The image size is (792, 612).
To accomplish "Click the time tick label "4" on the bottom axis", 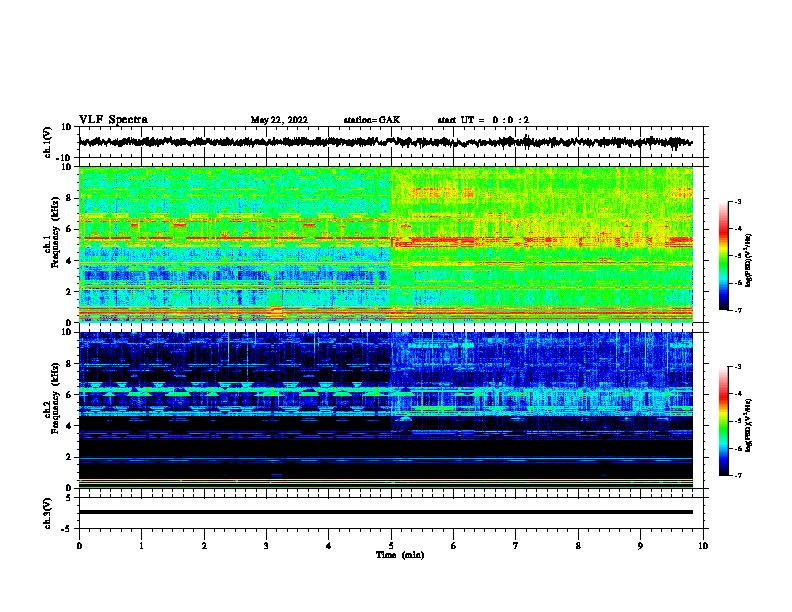I will click(329, 546).
